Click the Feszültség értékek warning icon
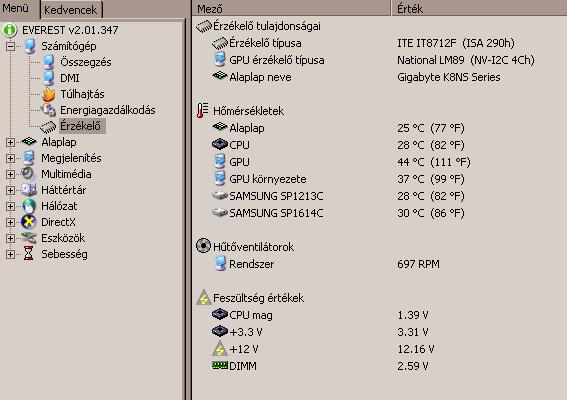 (x=204, y=297)
